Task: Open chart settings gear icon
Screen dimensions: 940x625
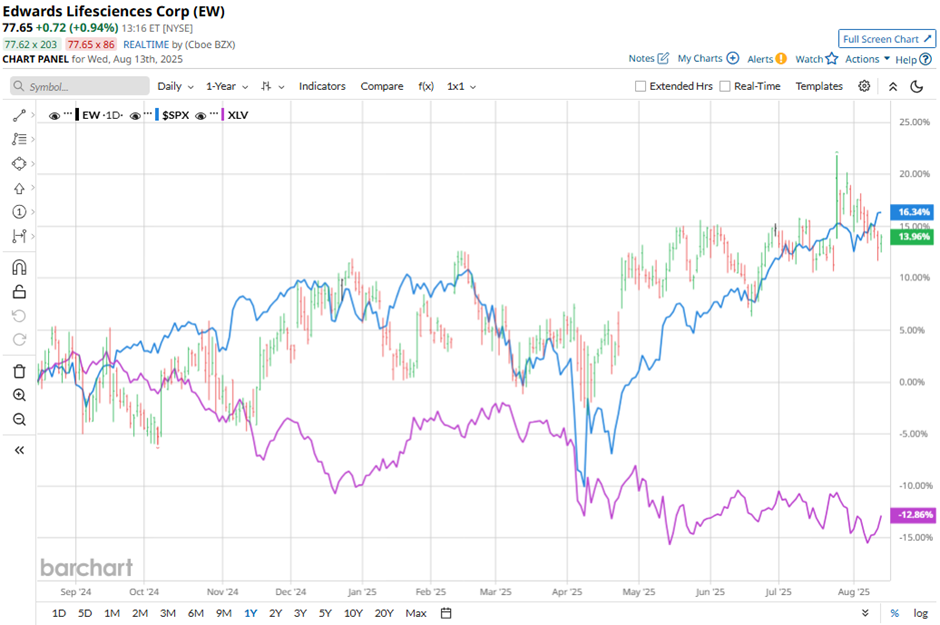Action: 864,86
